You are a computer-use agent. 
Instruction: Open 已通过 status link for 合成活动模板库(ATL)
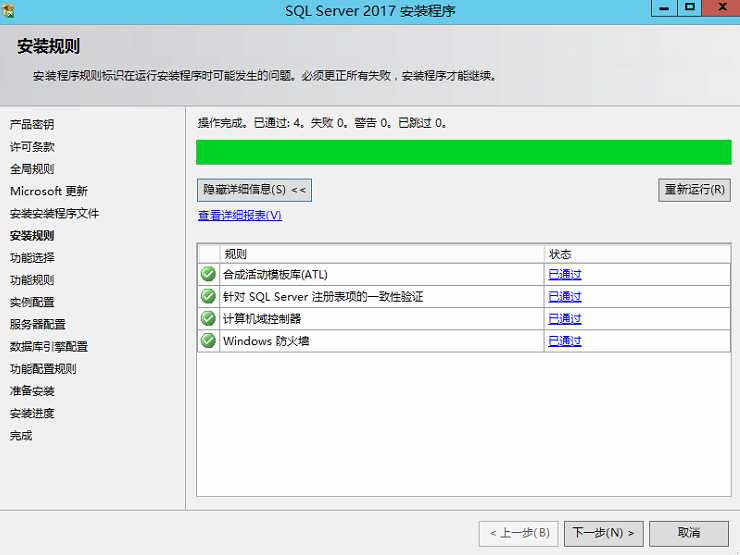564,275
